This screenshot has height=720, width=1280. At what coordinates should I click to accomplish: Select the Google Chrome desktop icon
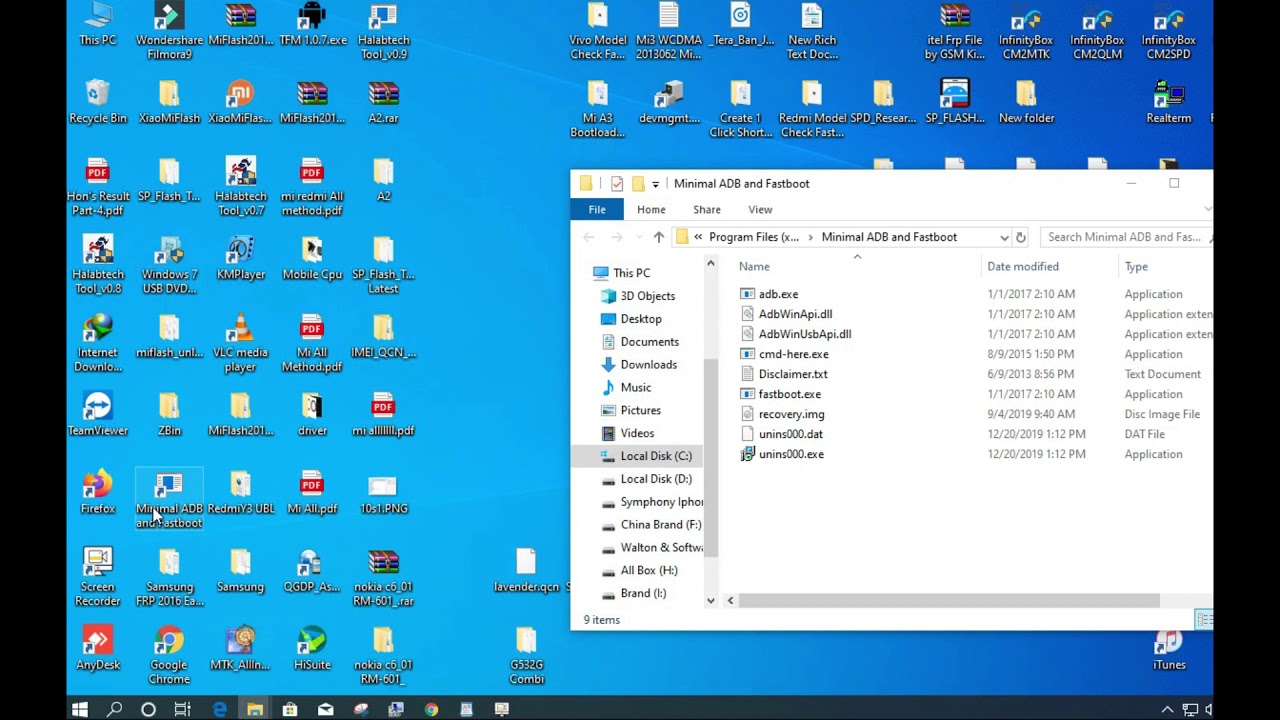point(169,655)
